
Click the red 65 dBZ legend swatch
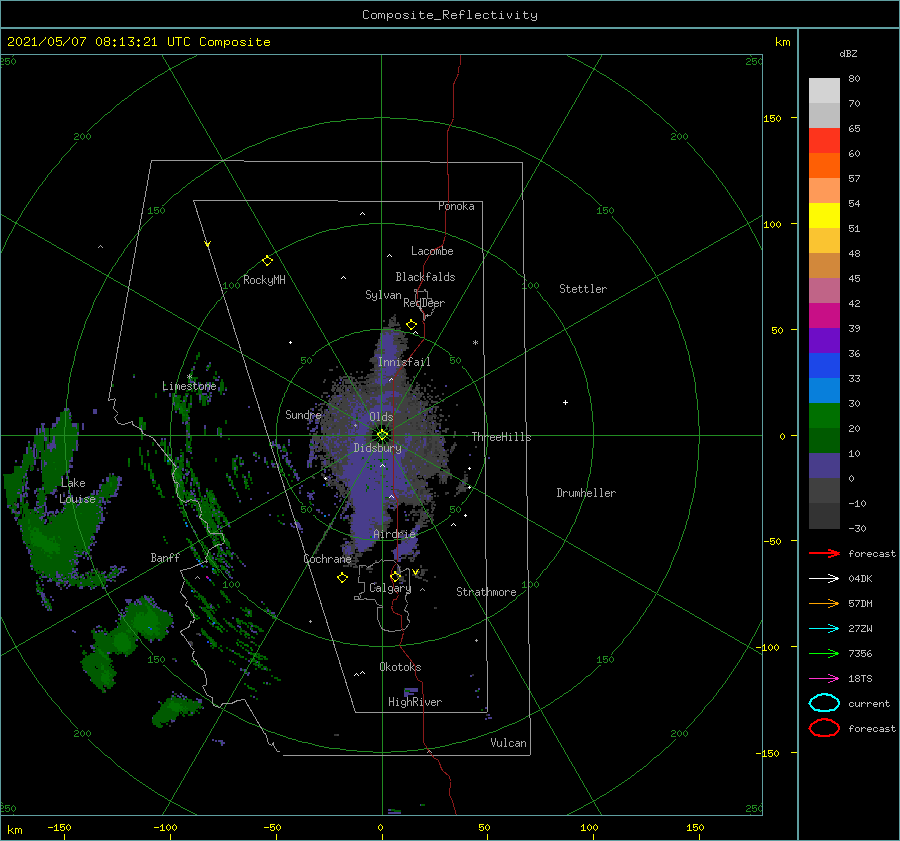[x=824, y=141]
